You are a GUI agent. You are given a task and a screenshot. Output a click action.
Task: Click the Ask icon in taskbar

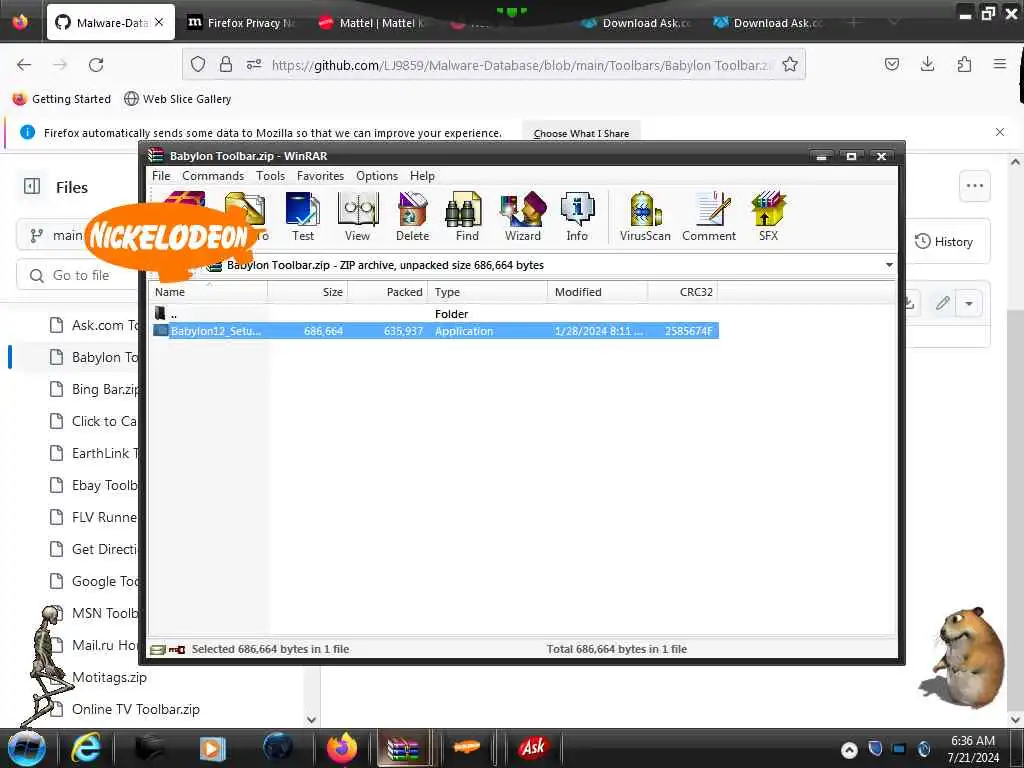532,748
